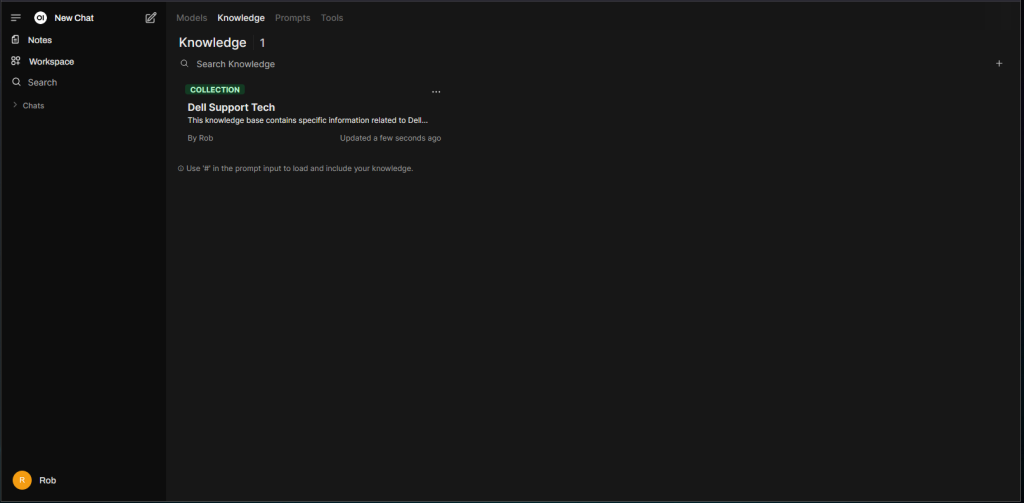Click the Open WebUI logo icon

tap(41, 18)
